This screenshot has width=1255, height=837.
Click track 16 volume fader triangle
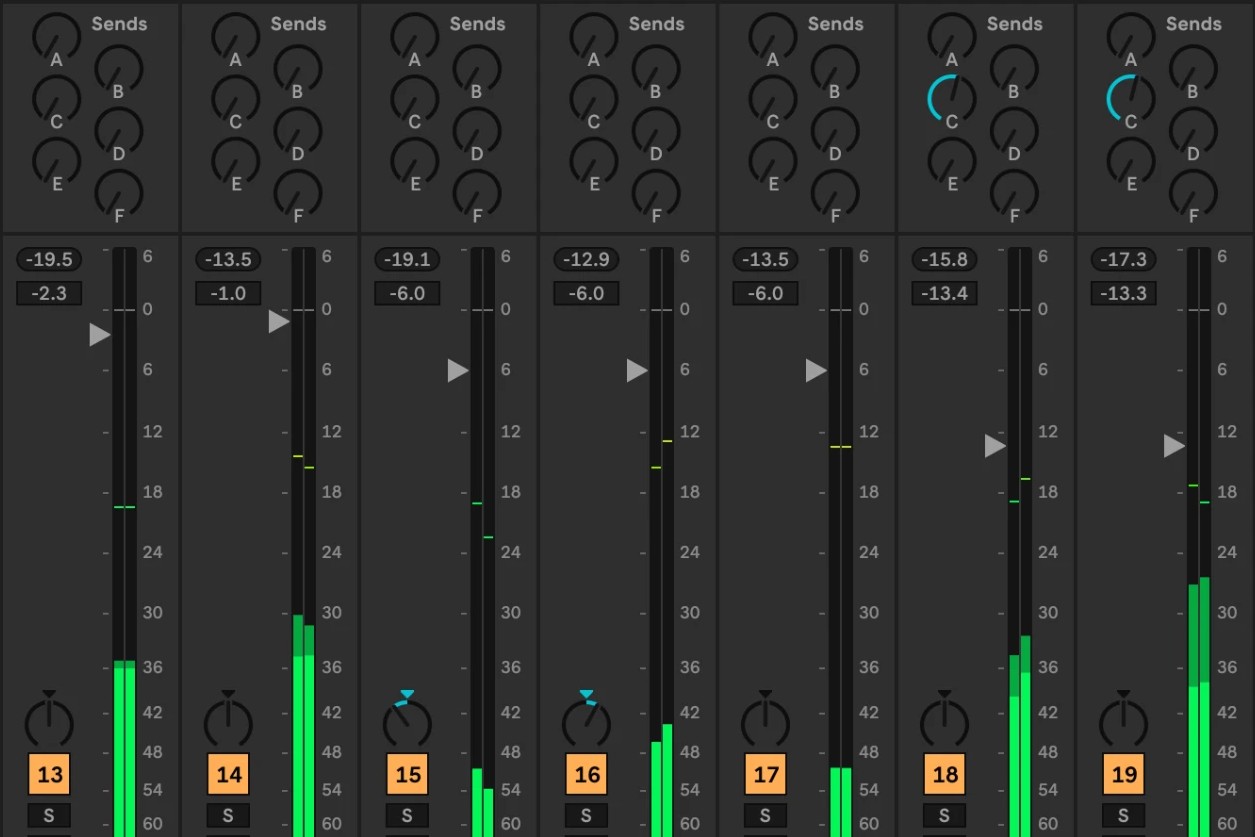click(x=637, y=371)
